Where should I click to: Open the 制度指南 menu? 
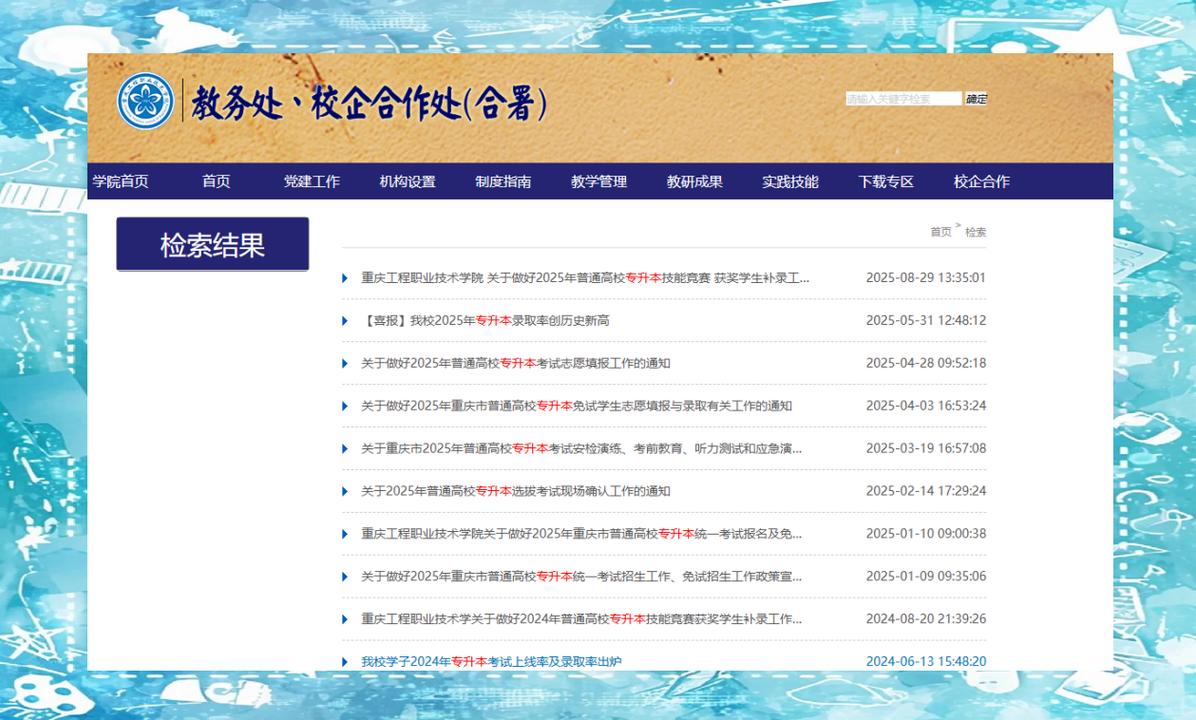pyautogui.click(x=503, y=181)
